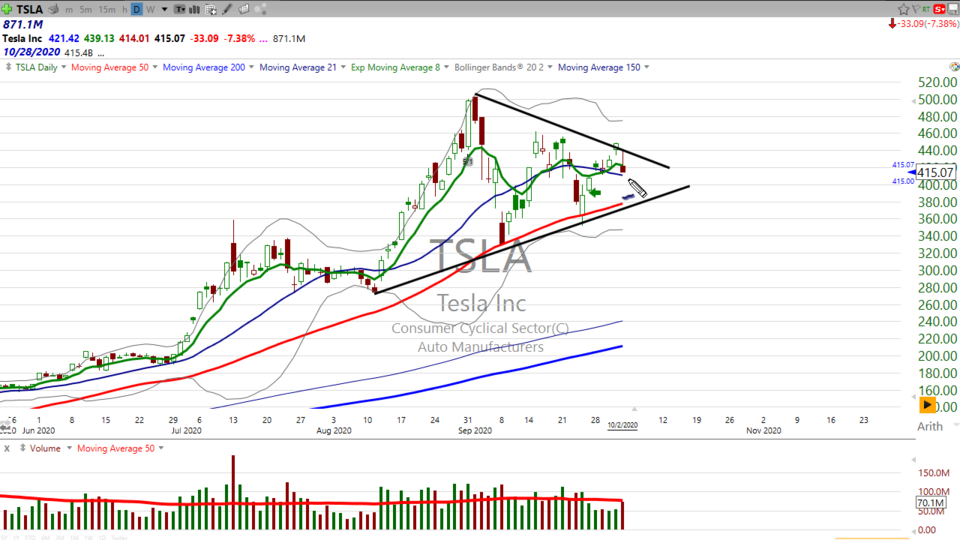This screenshot has height=540, width=960.
Task: Click the 10/2/2020 date marker on time axis
Action: [623, 425]
